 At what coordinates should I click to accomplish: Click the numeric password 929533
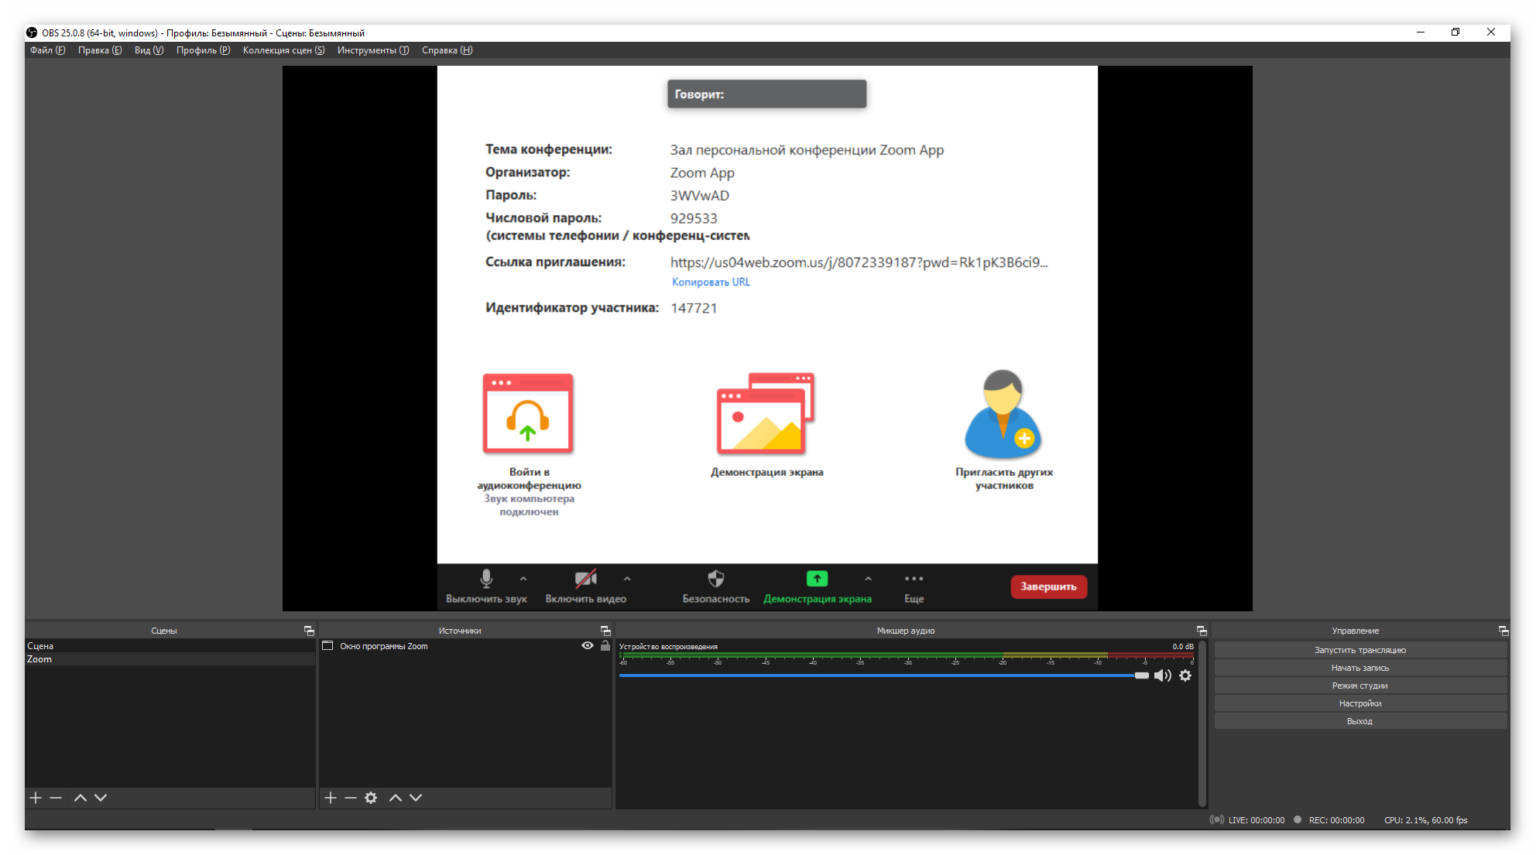[694, 218]
